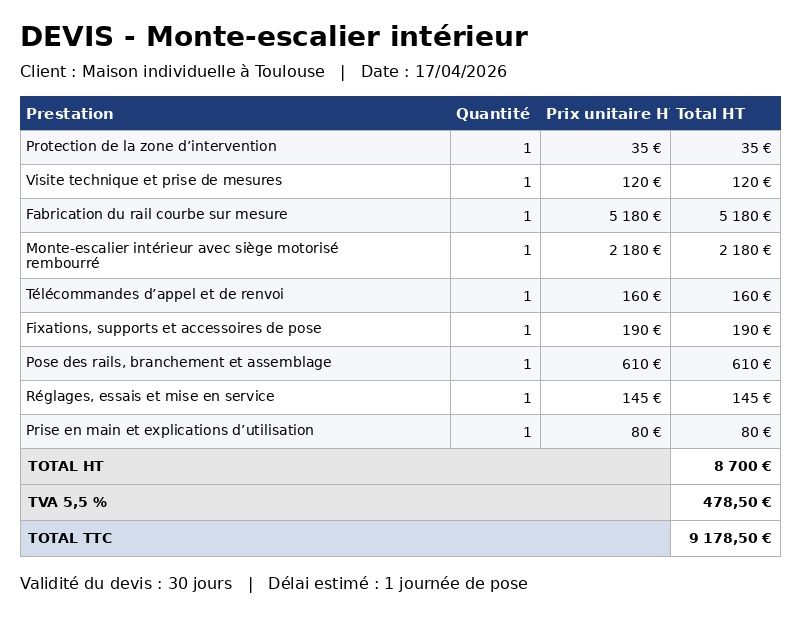Click the 8 700 € total amount
Screen dimensions: 800x619
742,466
